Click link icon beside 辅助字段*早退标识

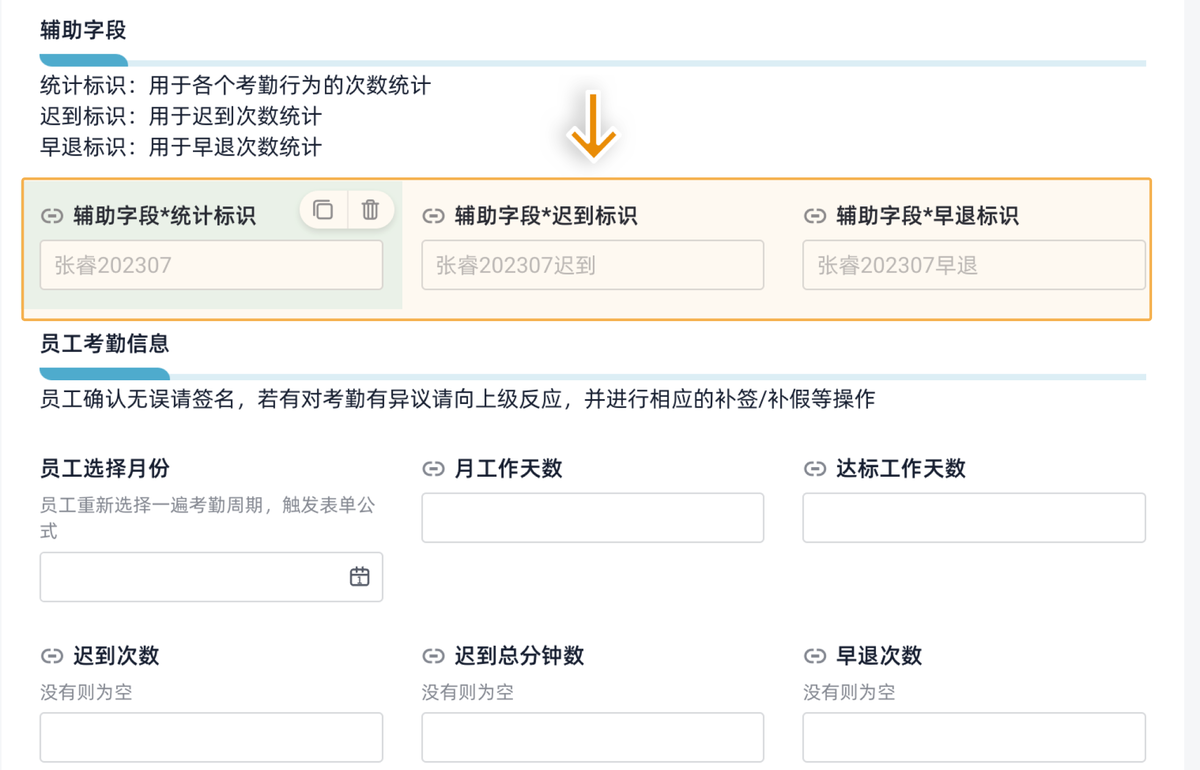pyautogui.click(x=815, y=216)
